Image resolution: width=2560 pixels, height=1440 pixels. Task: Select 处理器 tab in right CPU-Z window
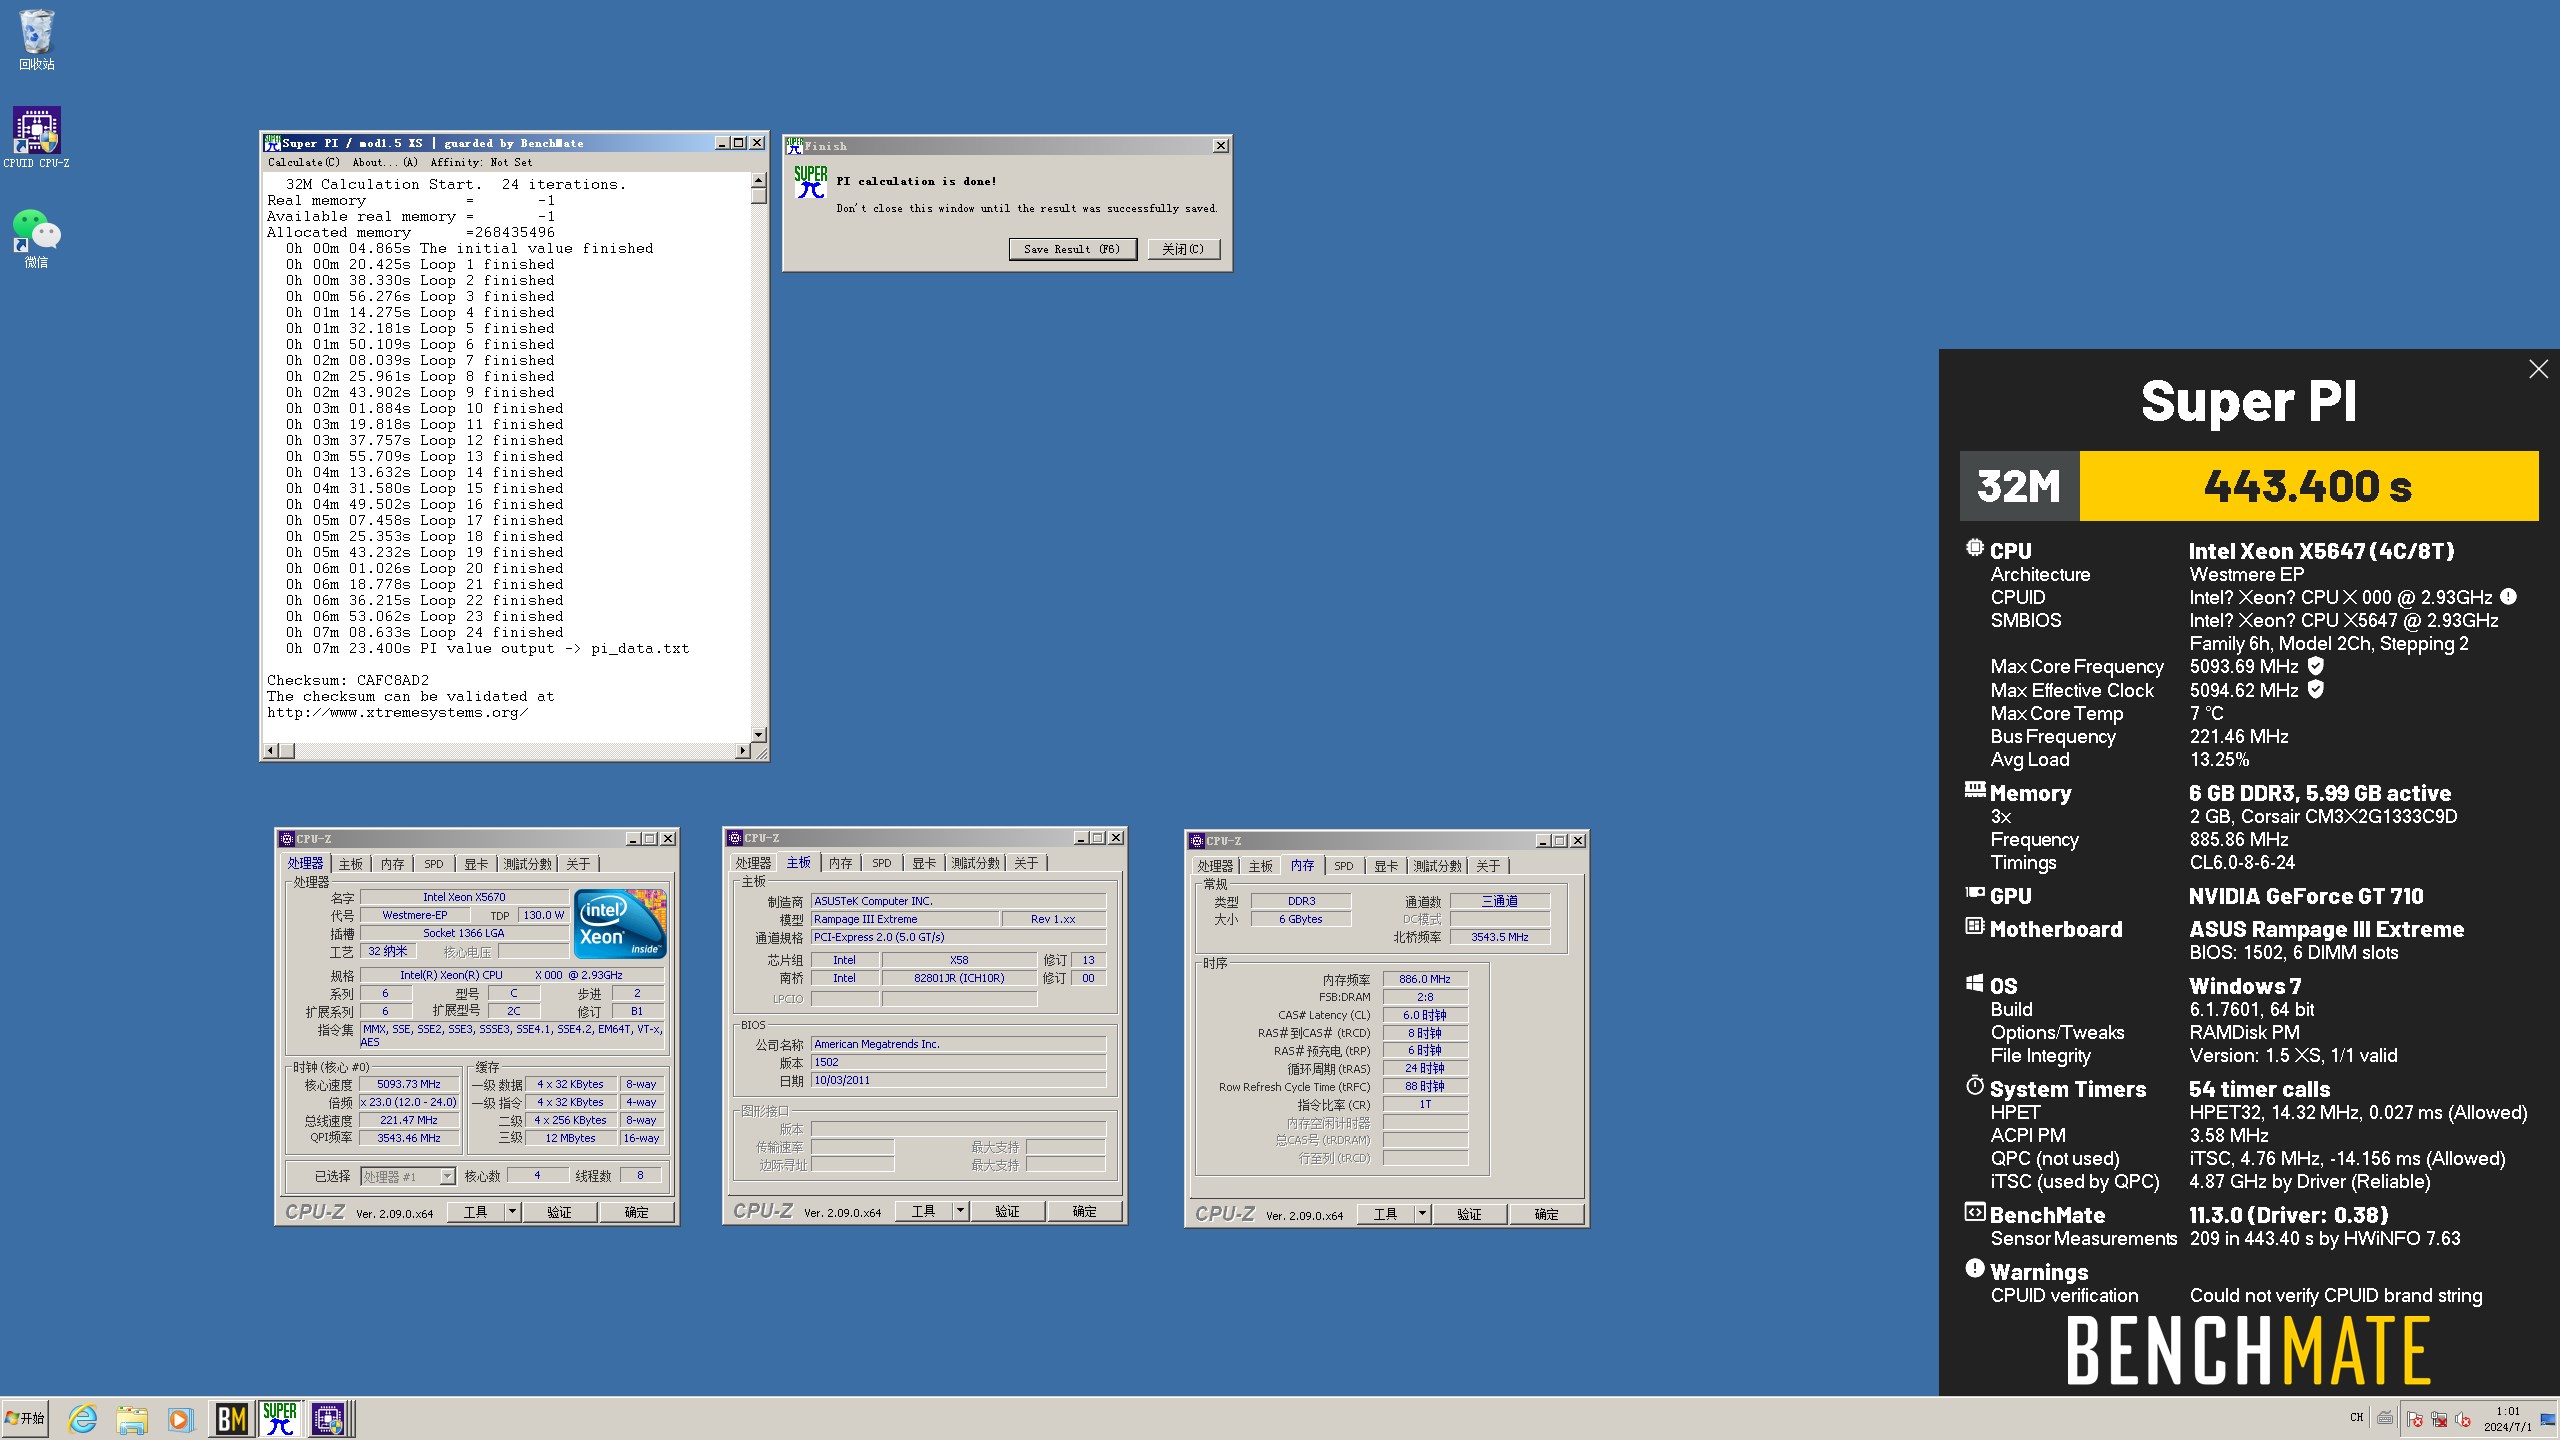tap(1215, 866)
